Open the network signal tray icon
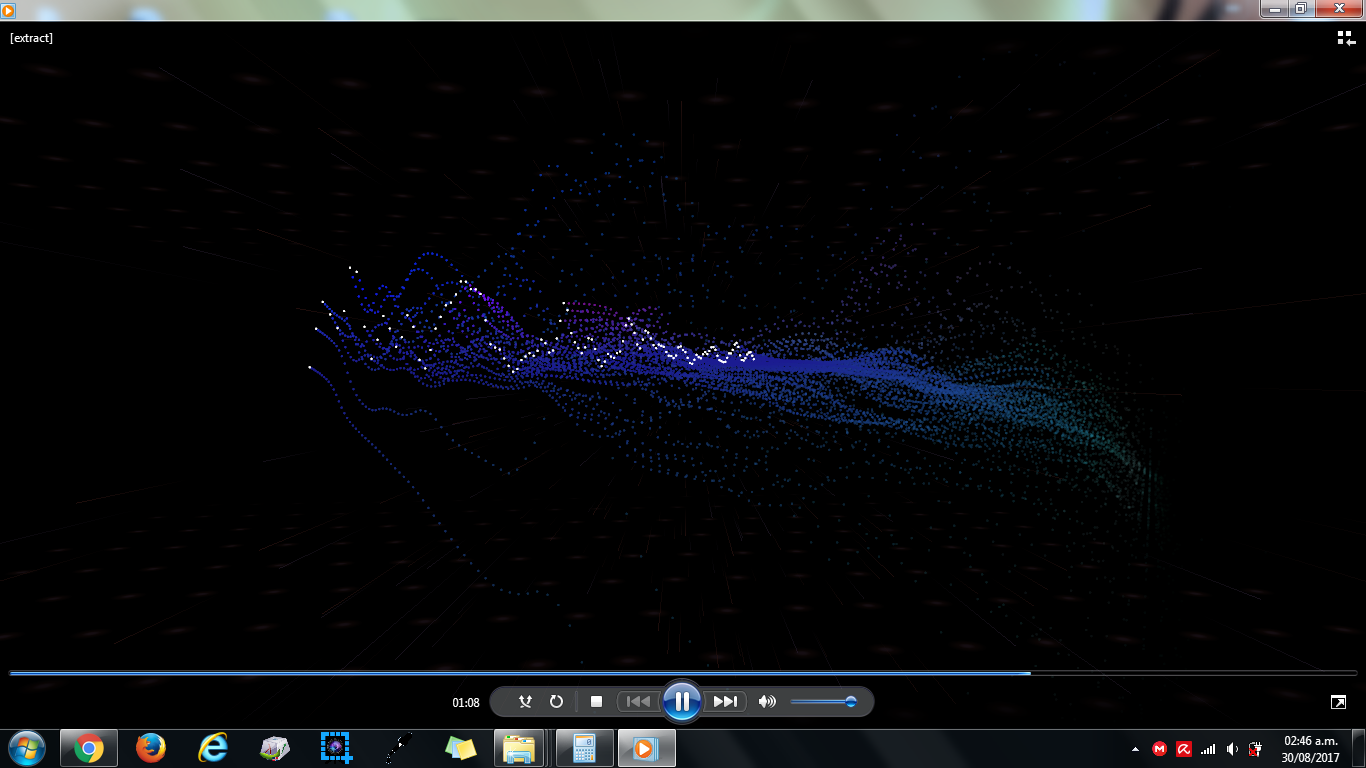 click(x=1208, y=749)
